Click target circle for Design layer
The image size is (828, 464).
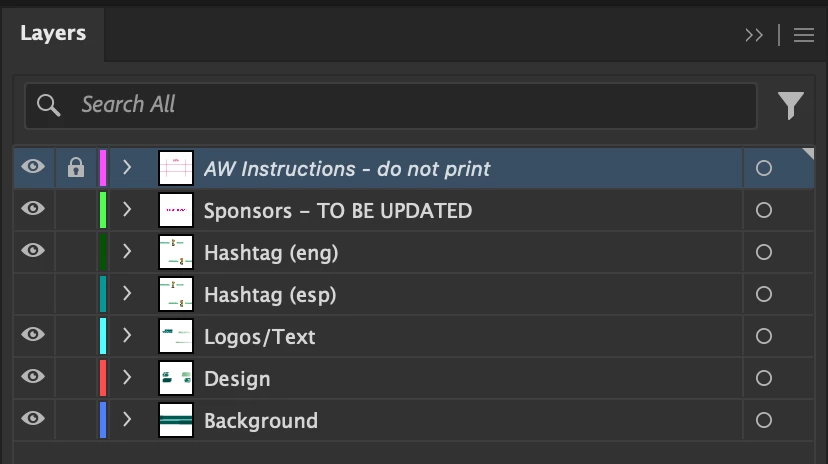pos(764,378)
